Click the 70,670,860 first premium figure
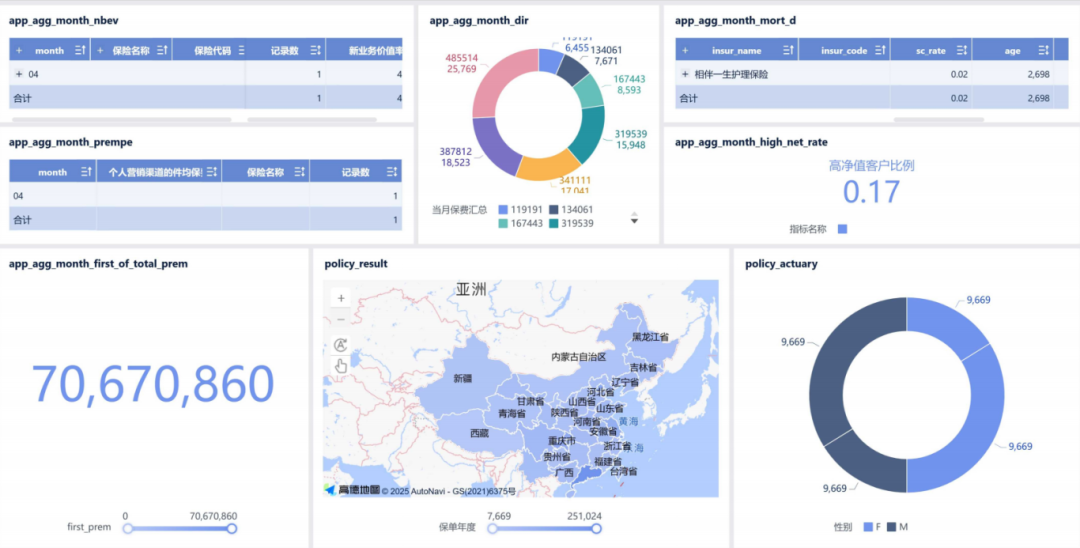 pyautogui.click(x=153, y=384)
